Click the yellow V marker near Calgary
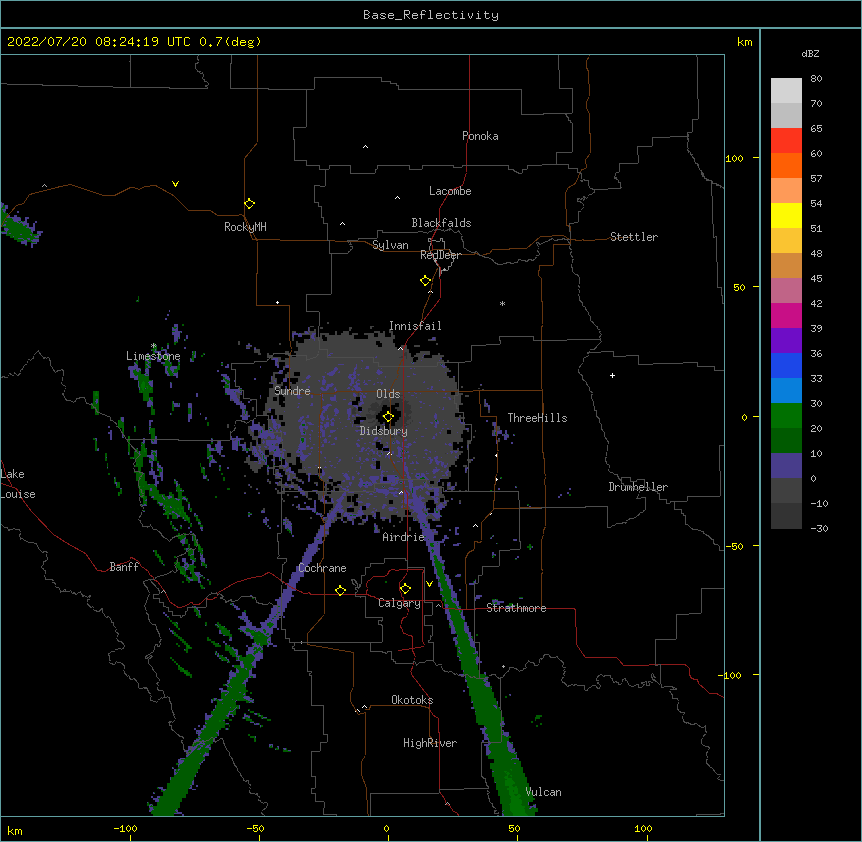 tap(429, 584)
